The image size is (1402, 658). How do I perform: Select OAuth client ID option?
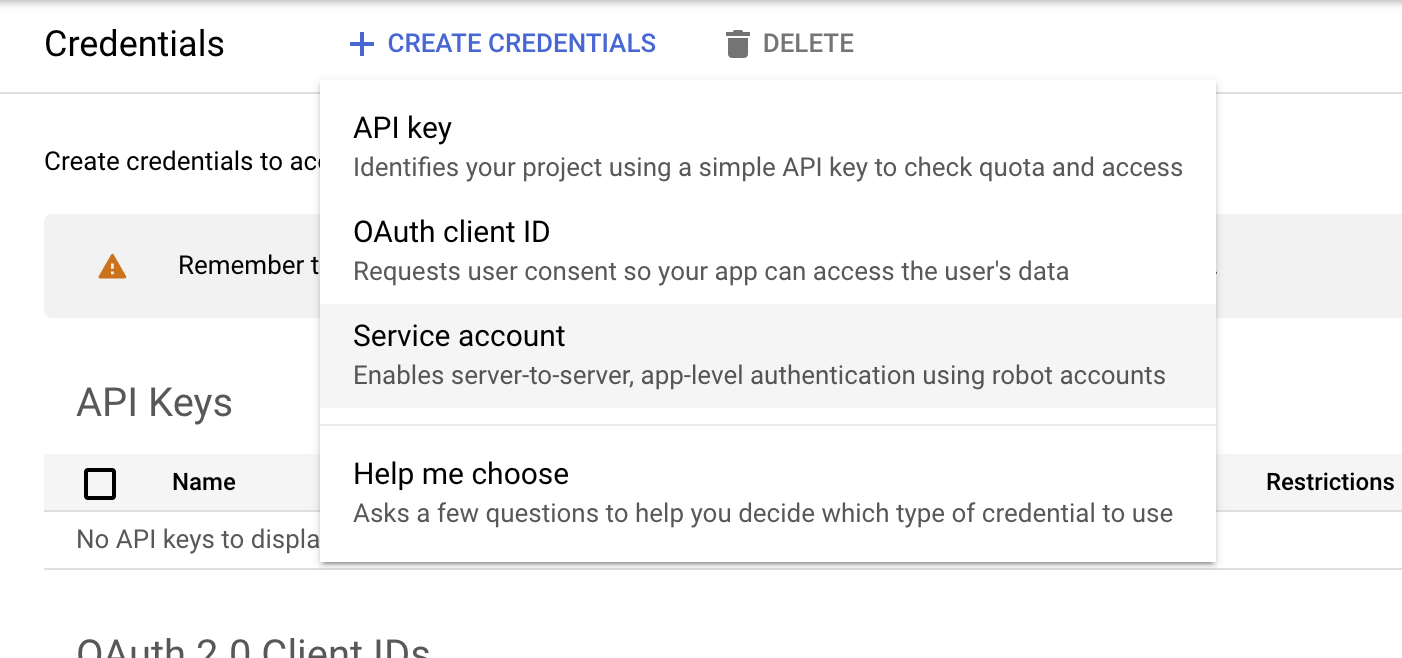pyautogui.click(x=451, y=232)
